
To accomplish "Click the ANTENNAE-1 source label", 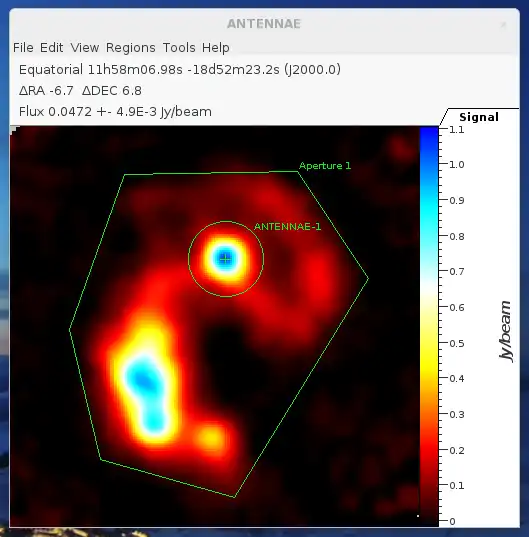I will (288, 226).
